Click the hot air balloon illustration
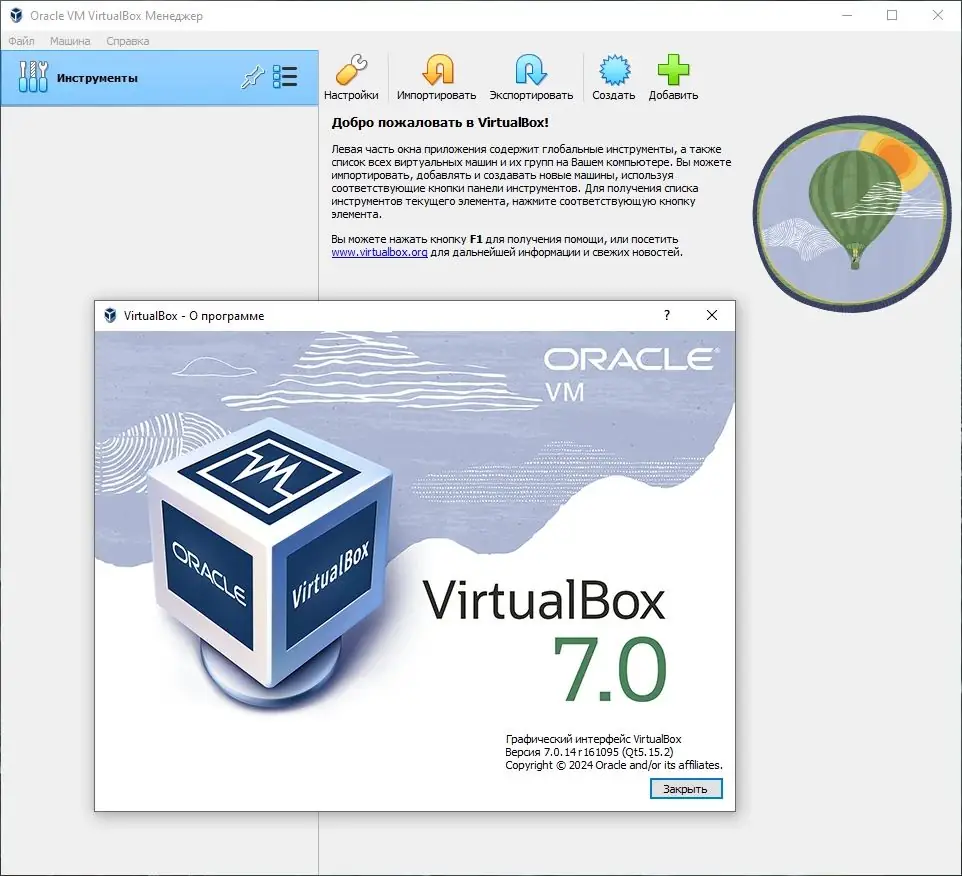962x876 pixels. tap(852, 213)
